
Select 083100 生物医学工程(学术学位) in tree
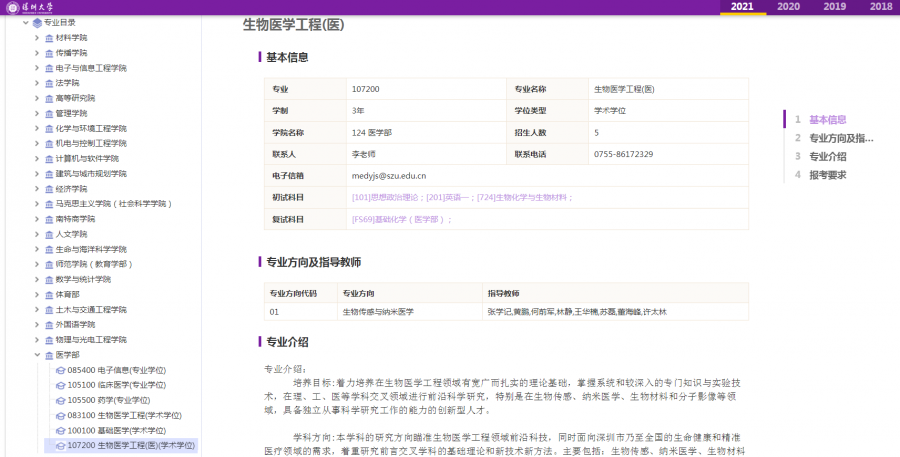124,415
